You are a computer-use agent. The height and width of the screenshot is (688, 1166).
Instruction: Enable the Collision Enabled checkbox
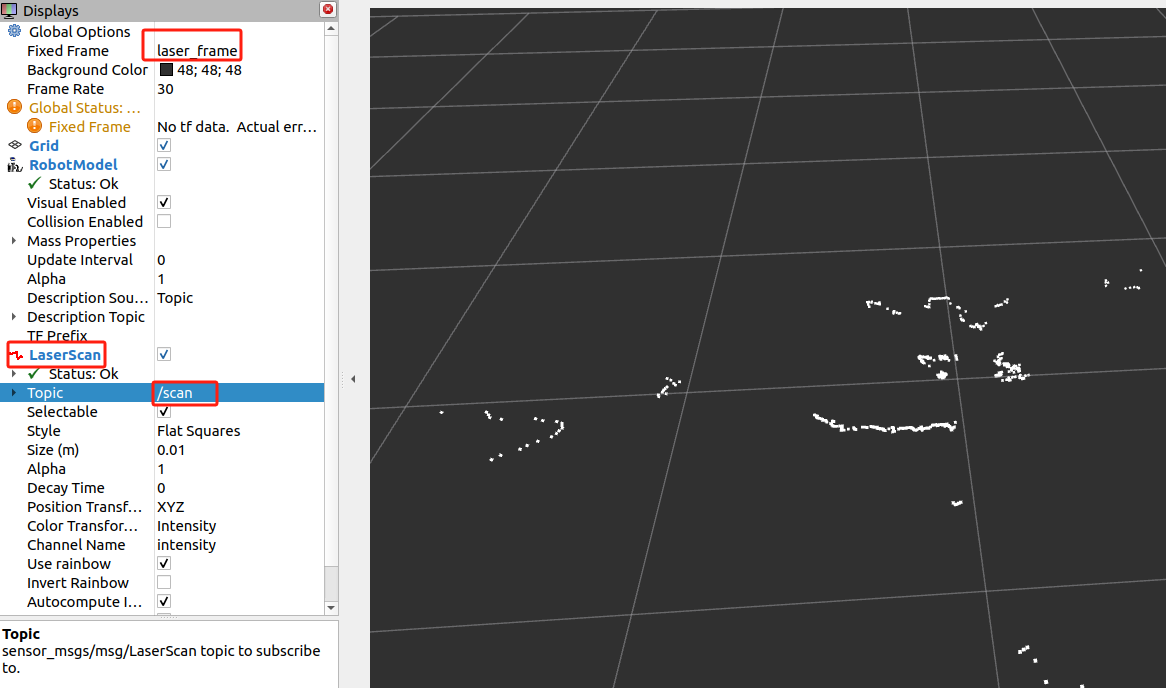tap(164, 221)
